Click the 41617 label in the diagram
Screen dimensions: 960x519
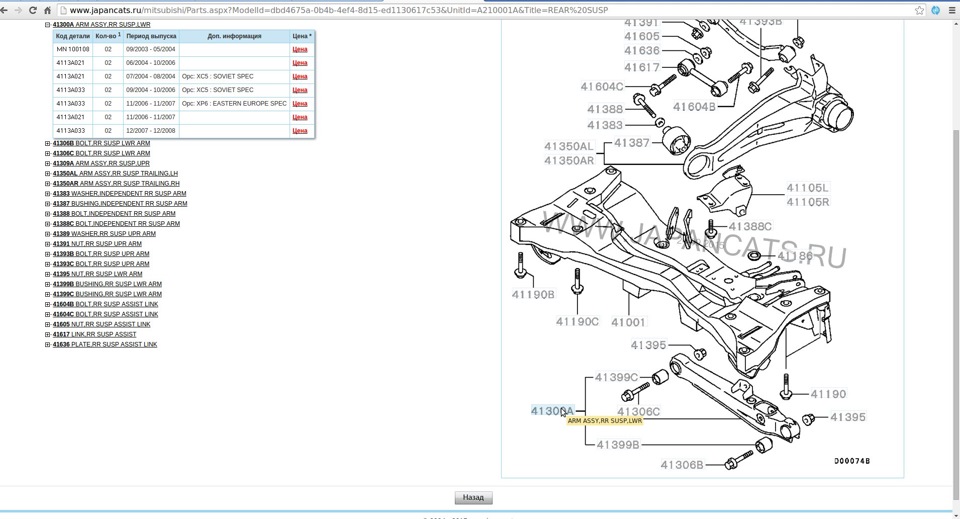tap(642, 67)
